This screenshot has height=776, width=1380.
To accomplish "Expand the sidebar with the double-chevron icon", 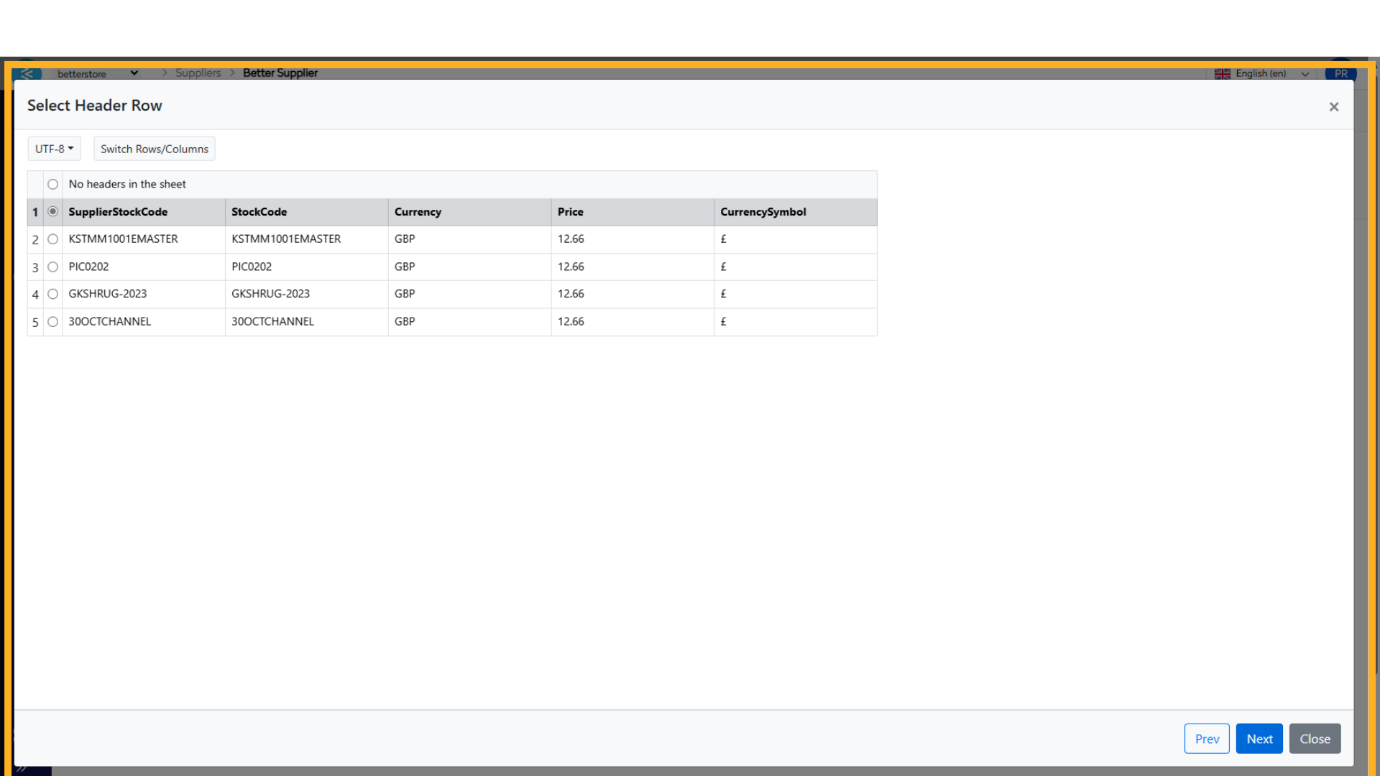I will (20, 769).
